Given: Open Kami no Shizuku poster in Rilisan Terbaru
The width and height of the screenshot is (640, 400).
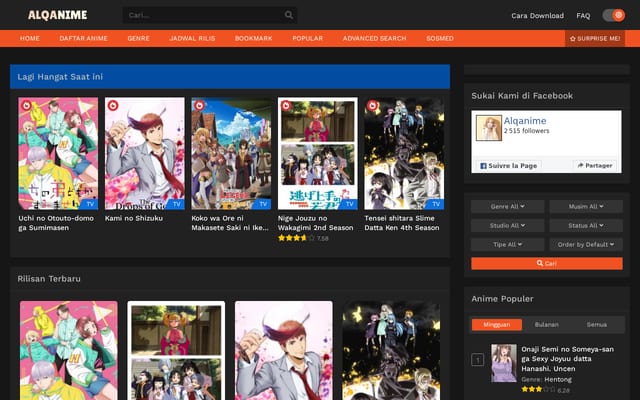Looking at the screenshot, I should [x=284, y=351].
